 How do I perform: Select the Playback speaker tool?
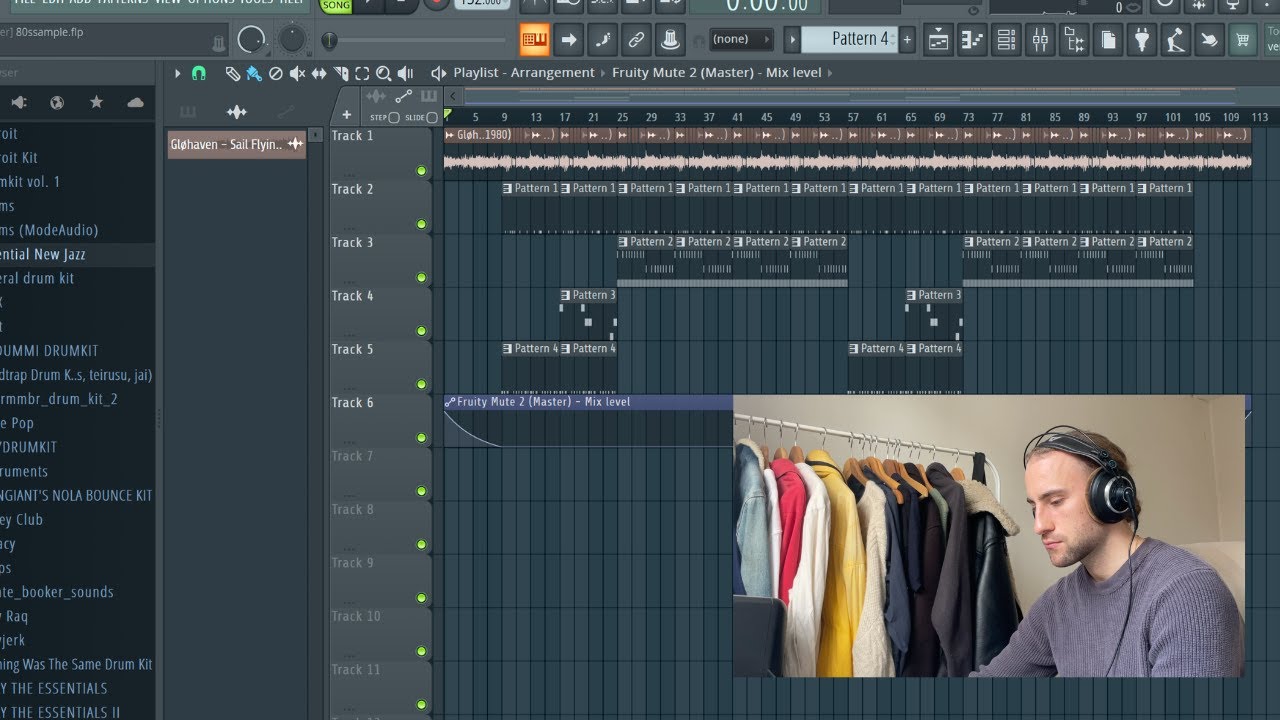pos(405,73)
